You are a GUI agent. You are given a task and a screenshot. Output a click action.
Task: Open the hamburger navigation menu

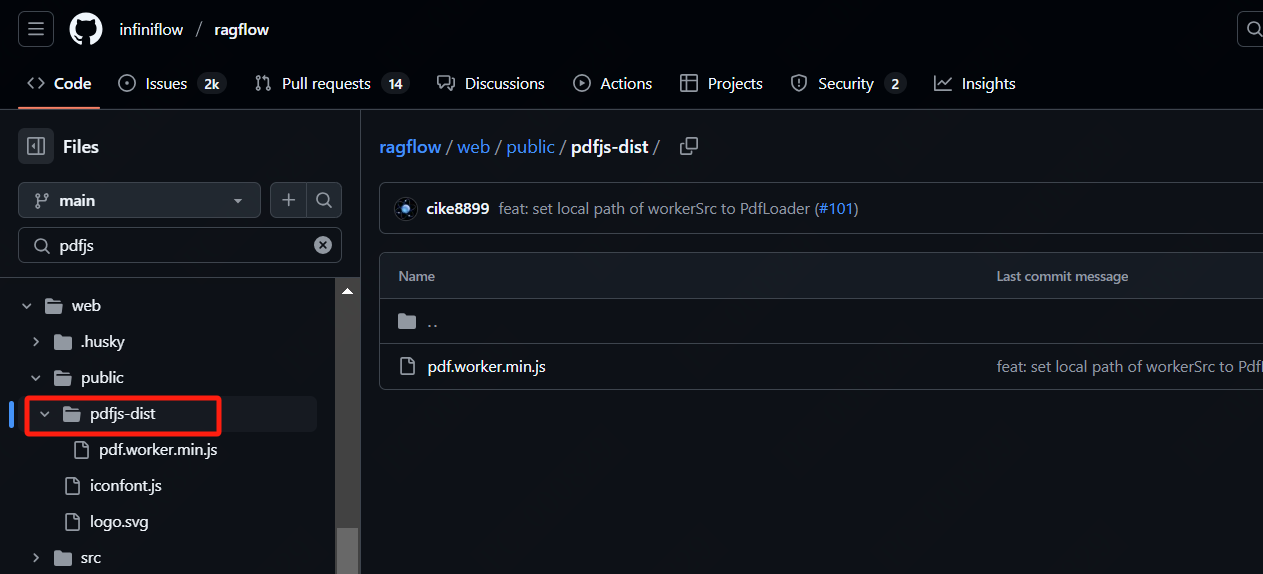coord(35,29)
